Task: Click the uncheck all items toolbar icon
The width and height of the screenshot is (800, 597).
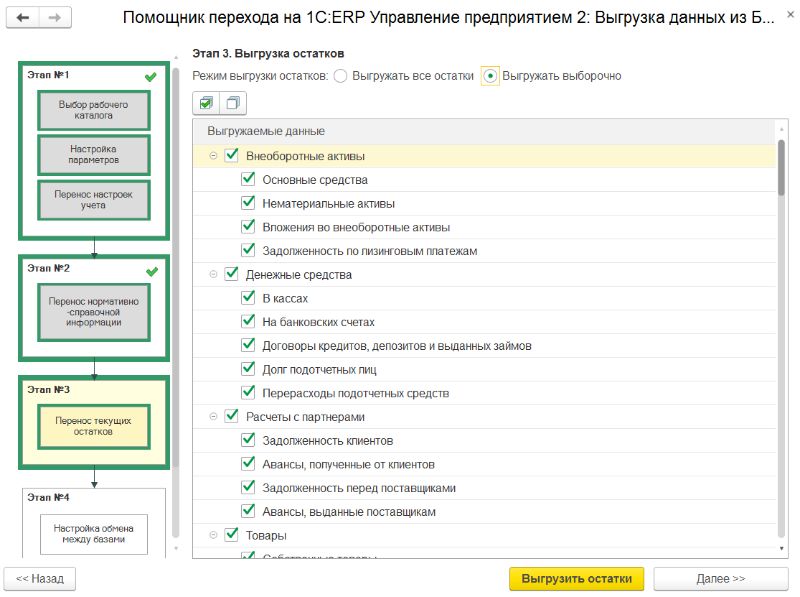Action: [233, 103]
